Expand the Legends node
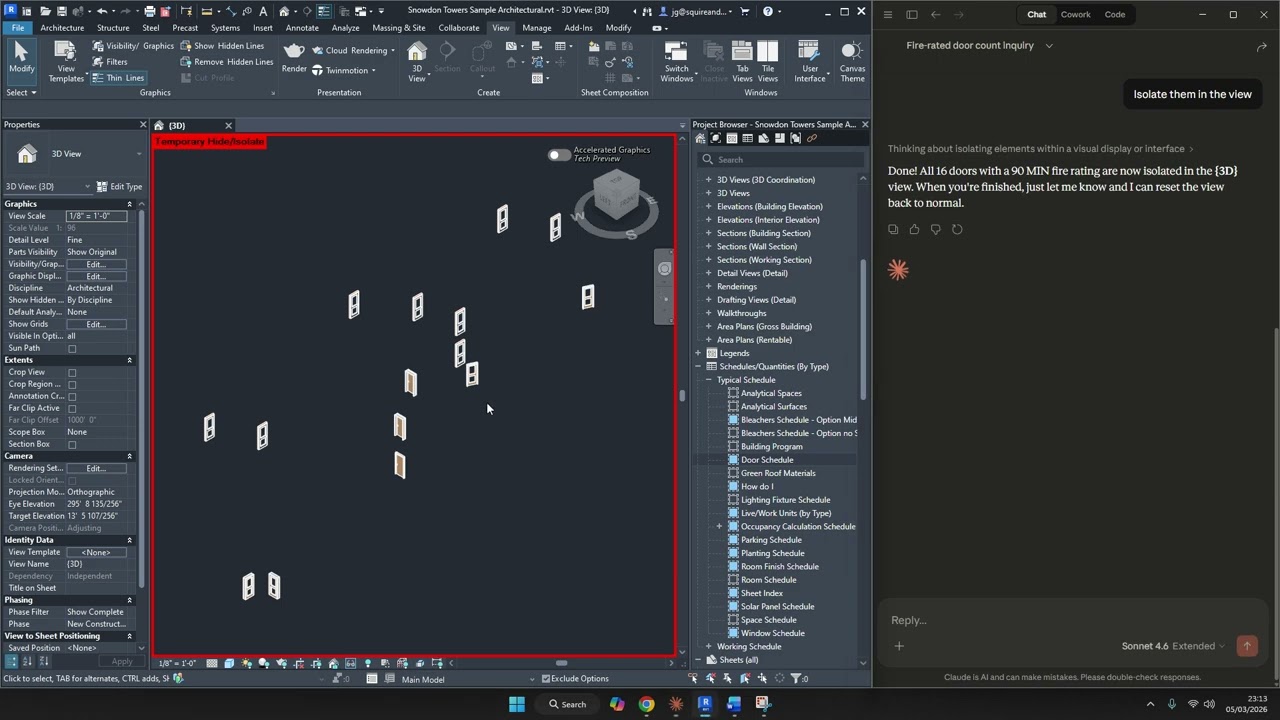Viewport: 1280px width, 720px height. point(699,353)
